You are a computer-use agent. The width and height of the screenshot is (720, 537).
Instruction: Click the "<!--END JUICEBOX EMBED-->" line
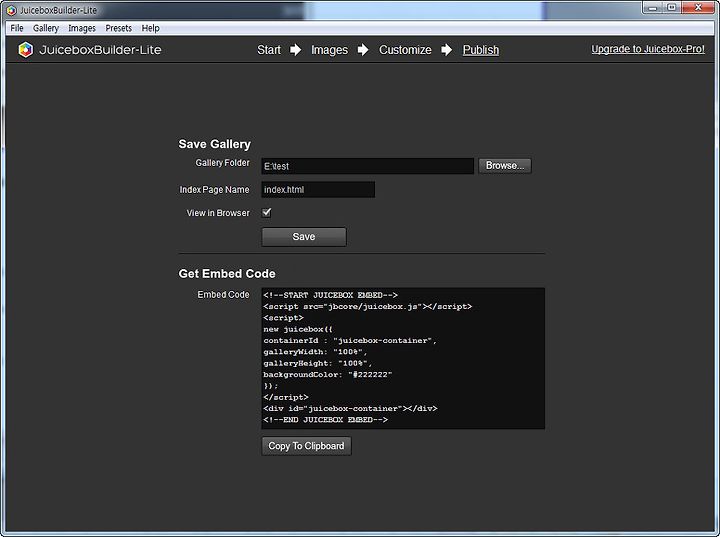coord(325,420)
